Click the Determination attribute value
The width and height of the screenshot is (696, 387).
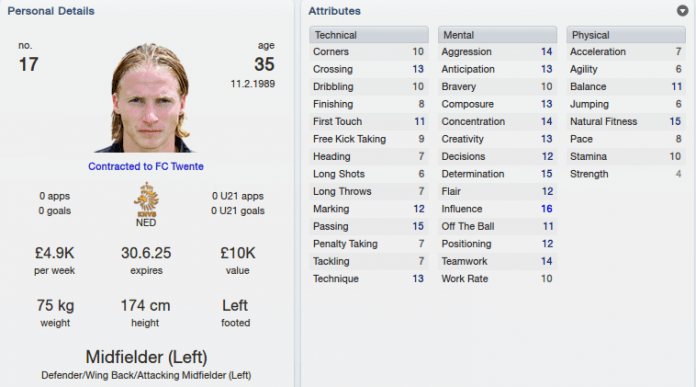coord(546,174)
